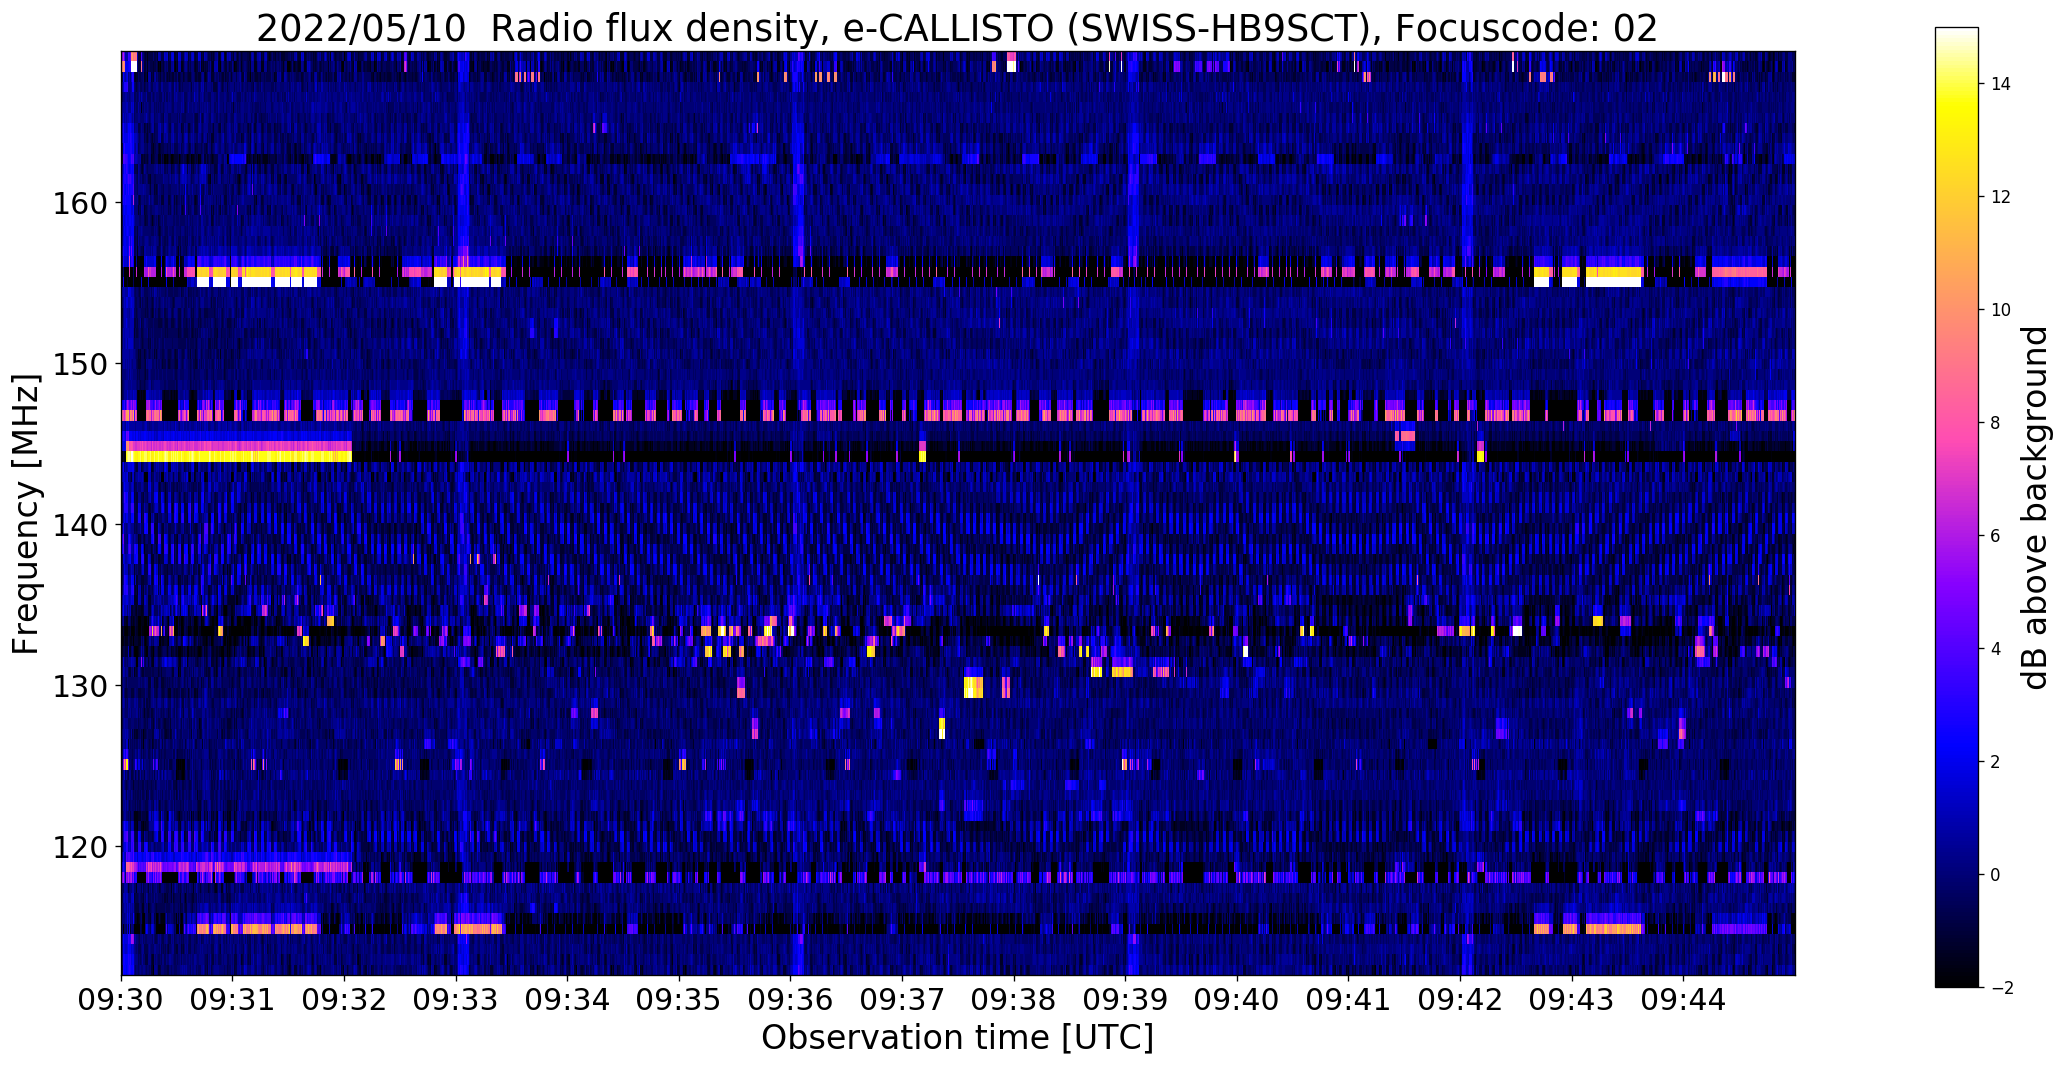Click the 09:41 time tick label

tap(1349, 1000)
